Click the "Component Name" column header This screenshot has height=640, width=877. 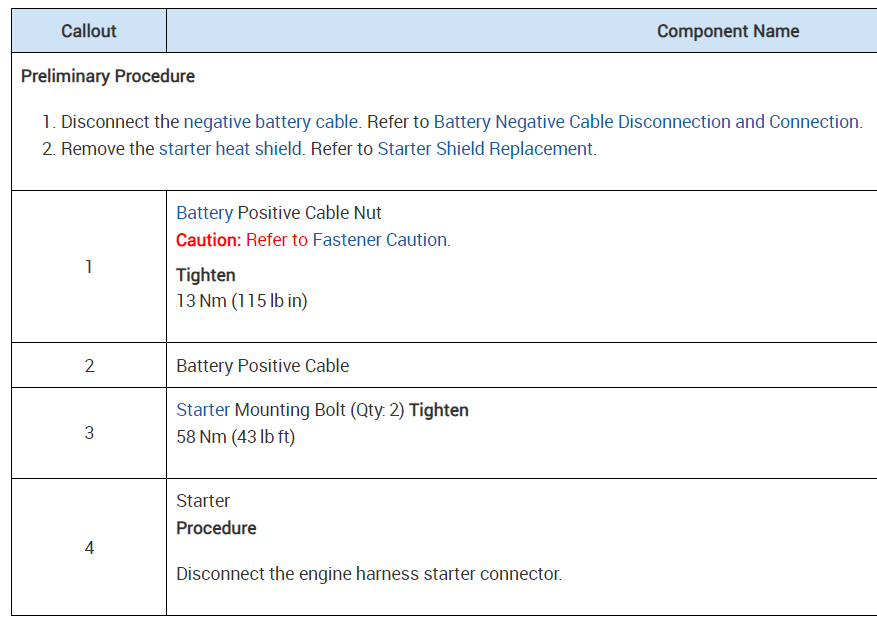click(x=727, y=31)
